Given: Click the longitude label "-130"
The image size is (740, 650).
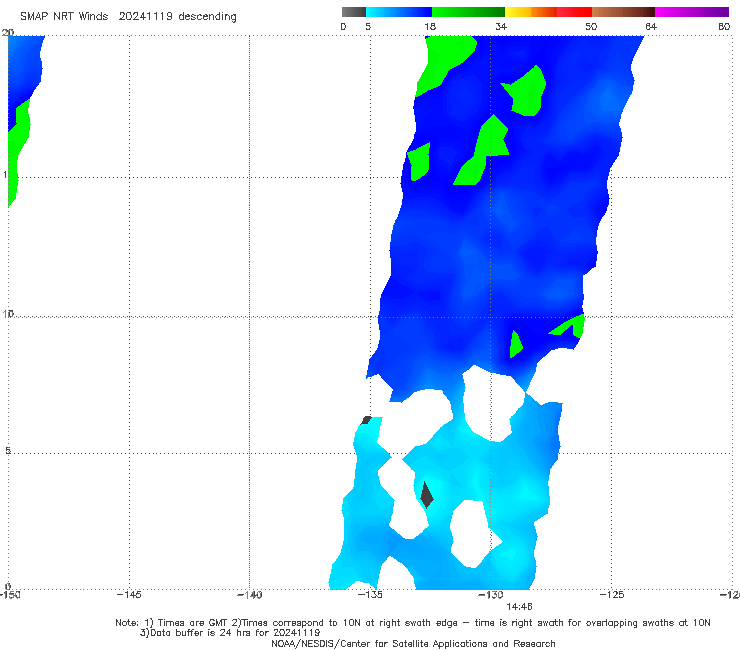Looking at the screenshot, I should click(491, 595).
